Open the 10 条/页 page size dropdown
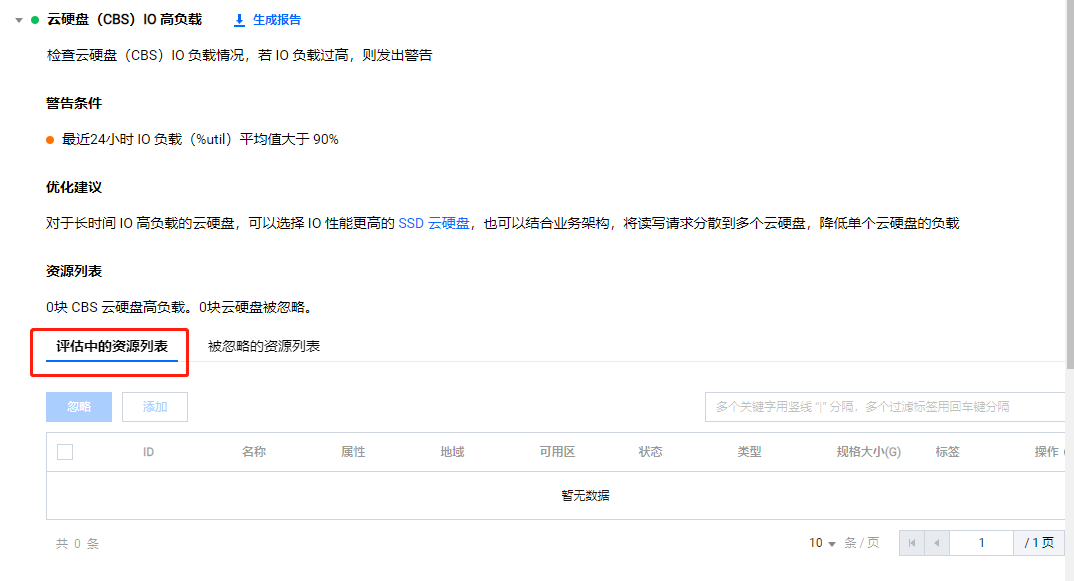 coord(822,543)
